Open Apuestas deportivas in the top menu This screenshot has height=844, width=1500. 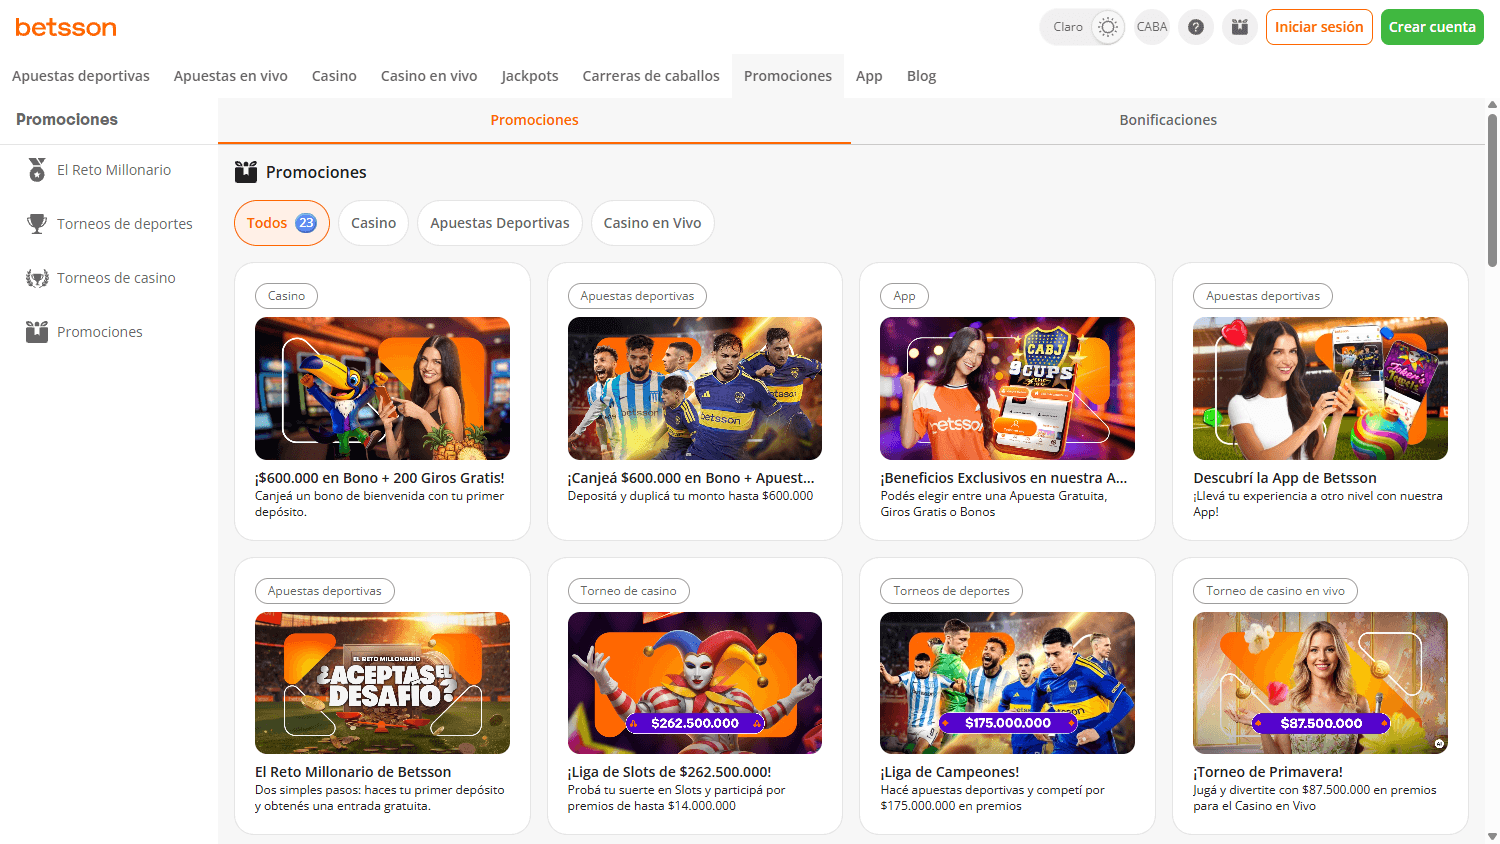(x=81, y=76)
